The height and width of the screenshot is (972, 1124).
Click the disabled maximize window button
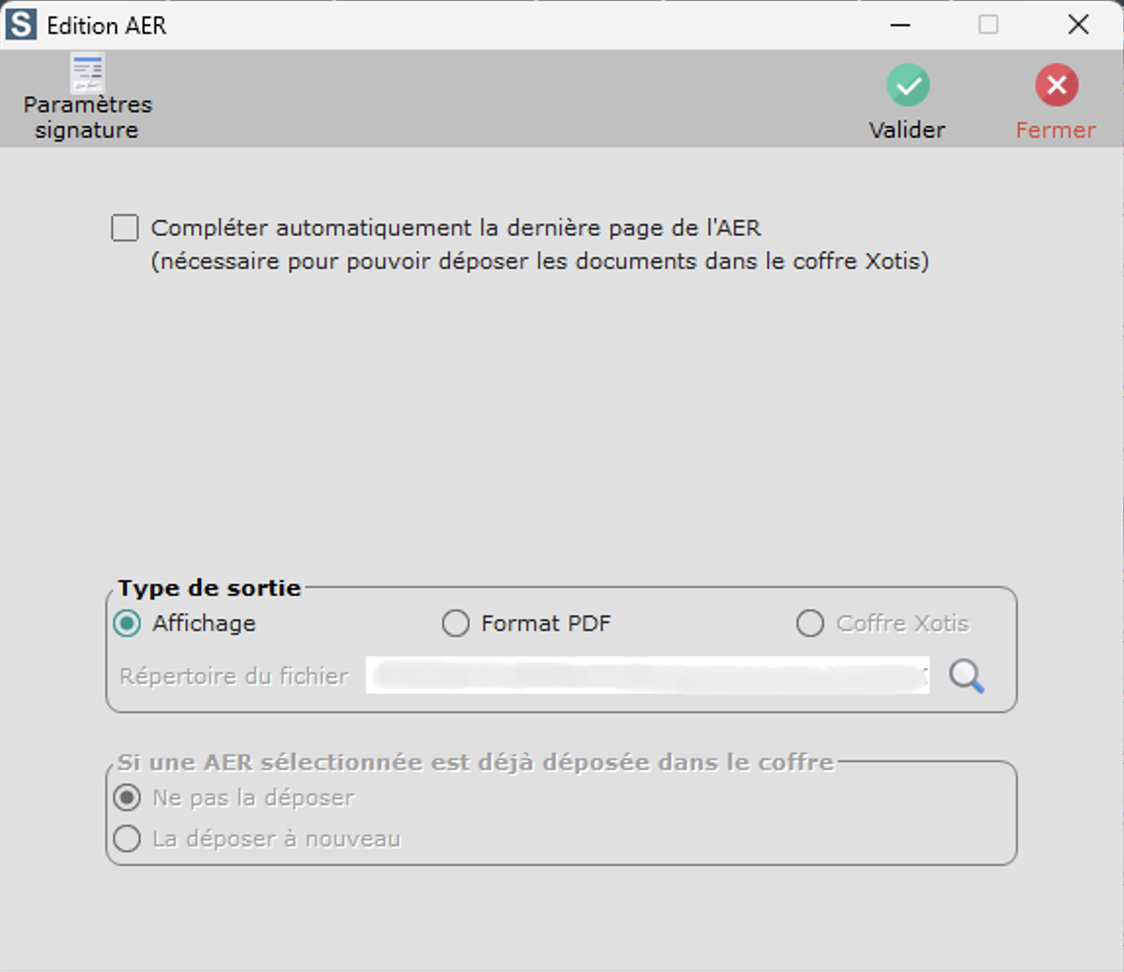coord(988,25)
